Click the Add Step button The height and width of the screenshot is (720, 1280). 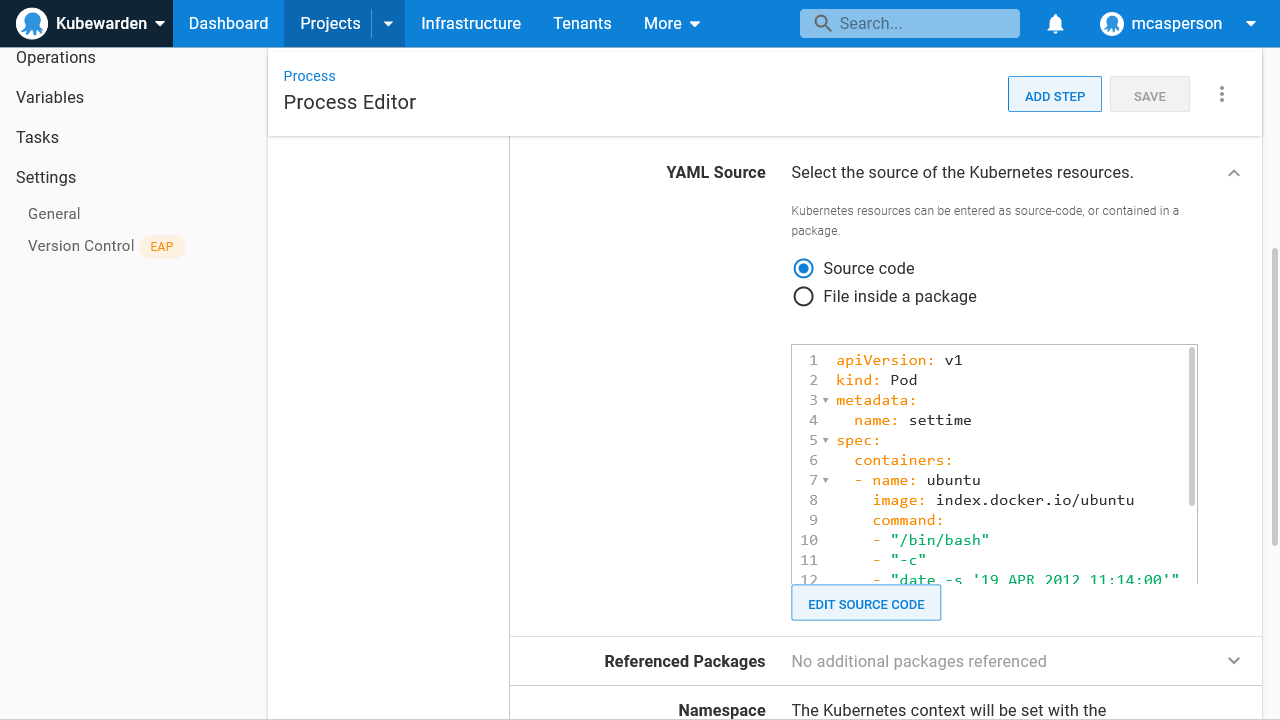(1054, 96)
